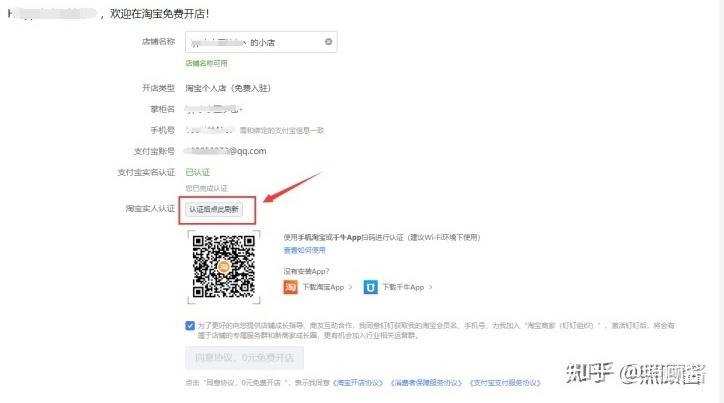Screen dimensions: 724x403
Task: Click the QR code for verification
Action: coord(224,267)
